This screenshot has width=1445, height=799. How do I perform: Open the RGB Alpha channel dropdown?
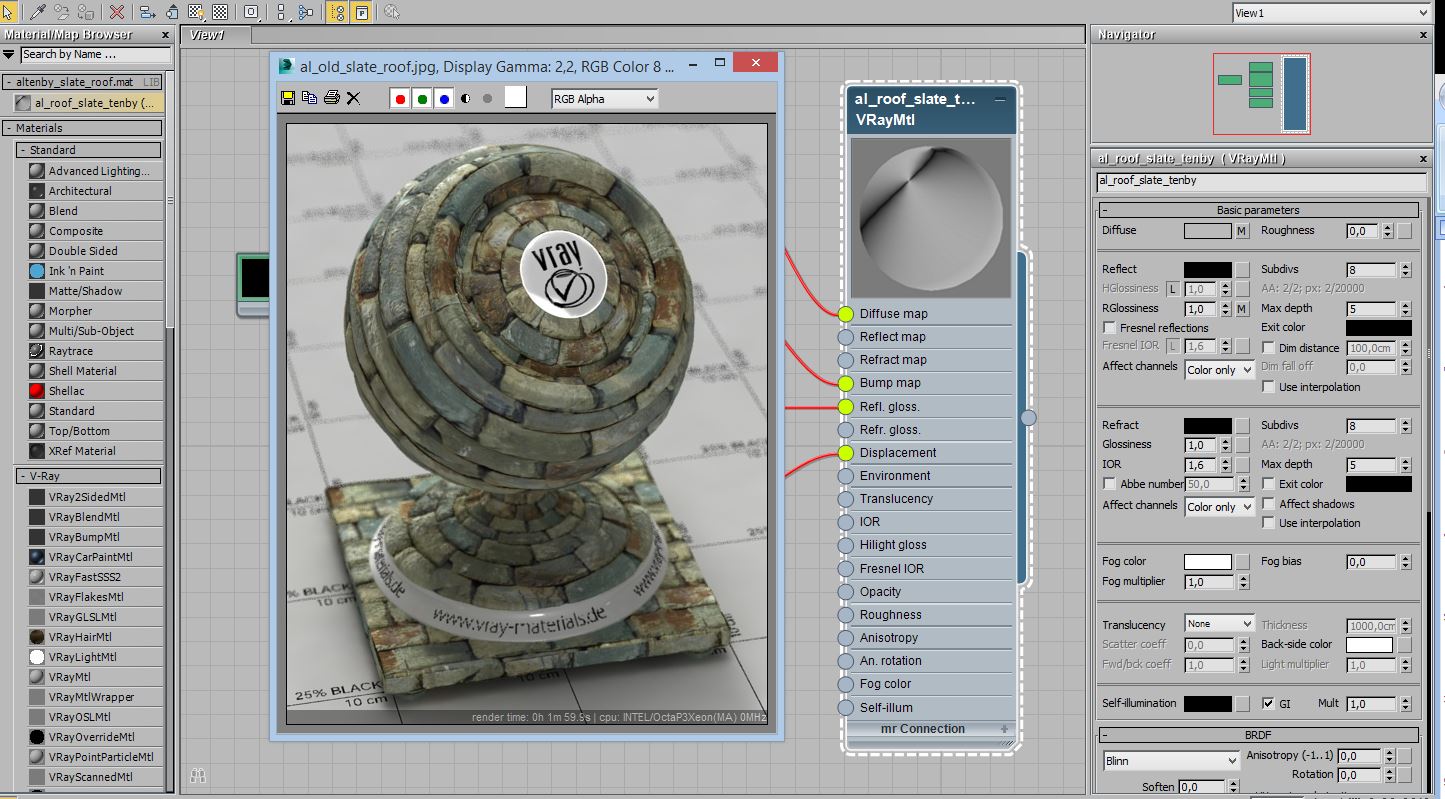click(x=604, y=99)
